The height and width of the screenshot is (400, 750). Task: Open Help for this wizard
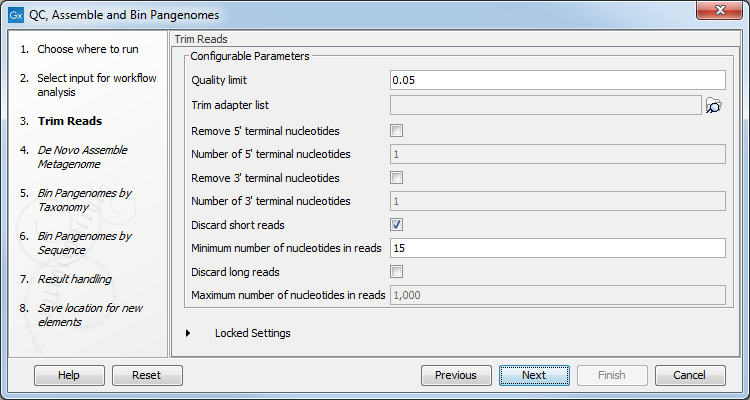tap(69, 375)
